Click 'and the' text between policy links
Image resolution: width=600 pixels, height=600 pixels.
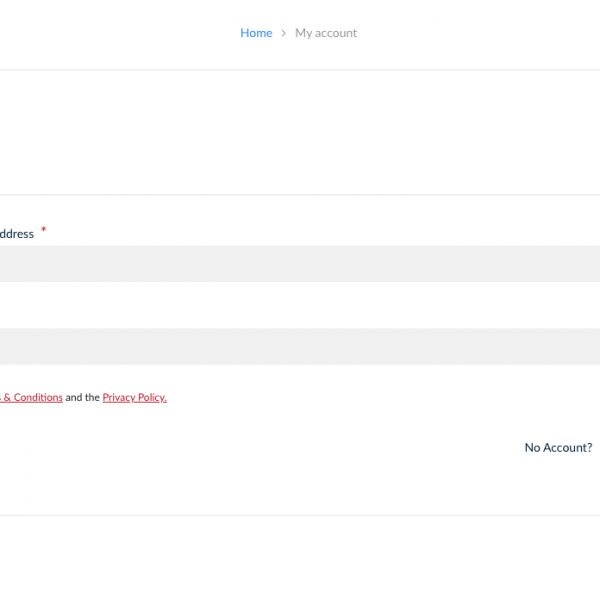[x=83, y=397]
